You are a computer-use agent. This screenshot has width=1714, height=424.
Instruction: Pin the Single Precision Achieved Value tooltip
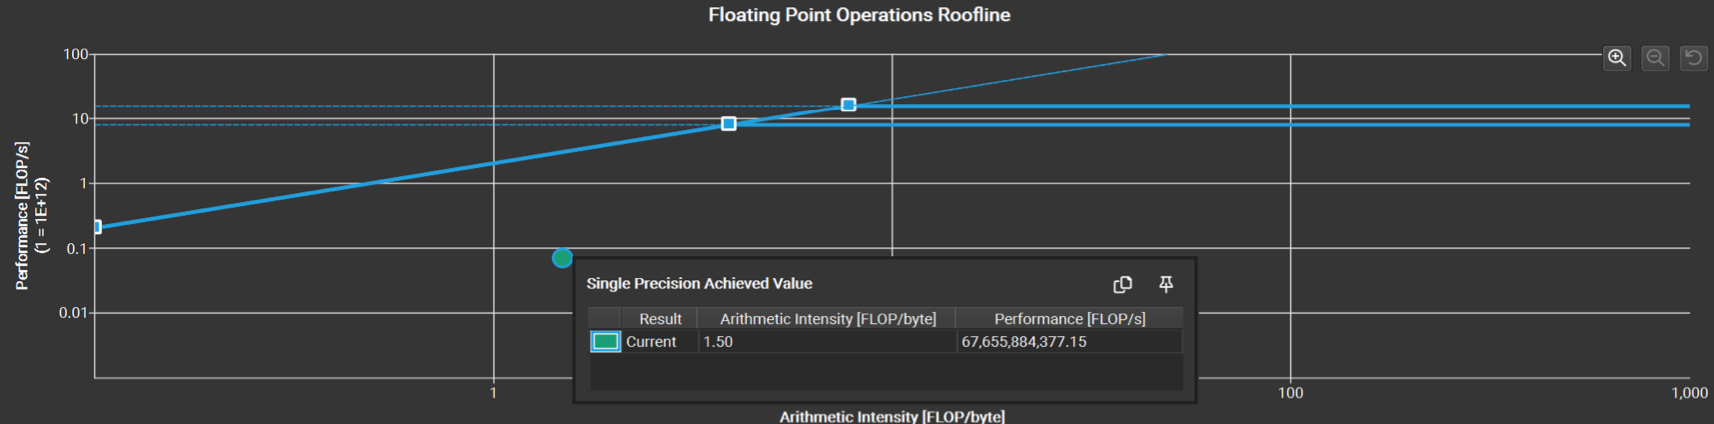[1166, 285]
